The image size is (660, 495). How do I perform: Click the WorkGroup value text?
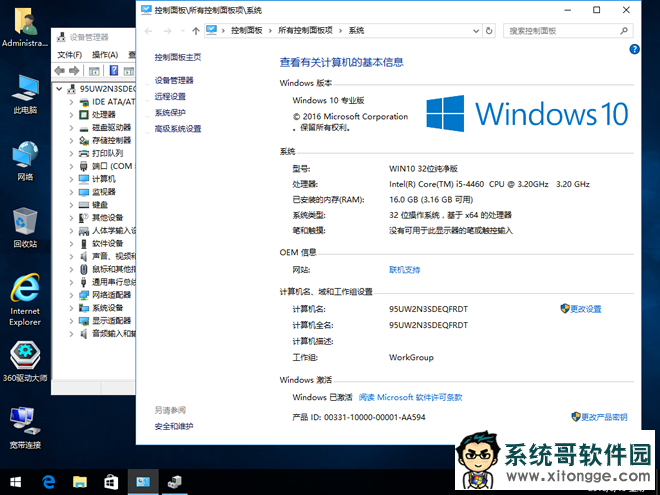tap(411, 357)
